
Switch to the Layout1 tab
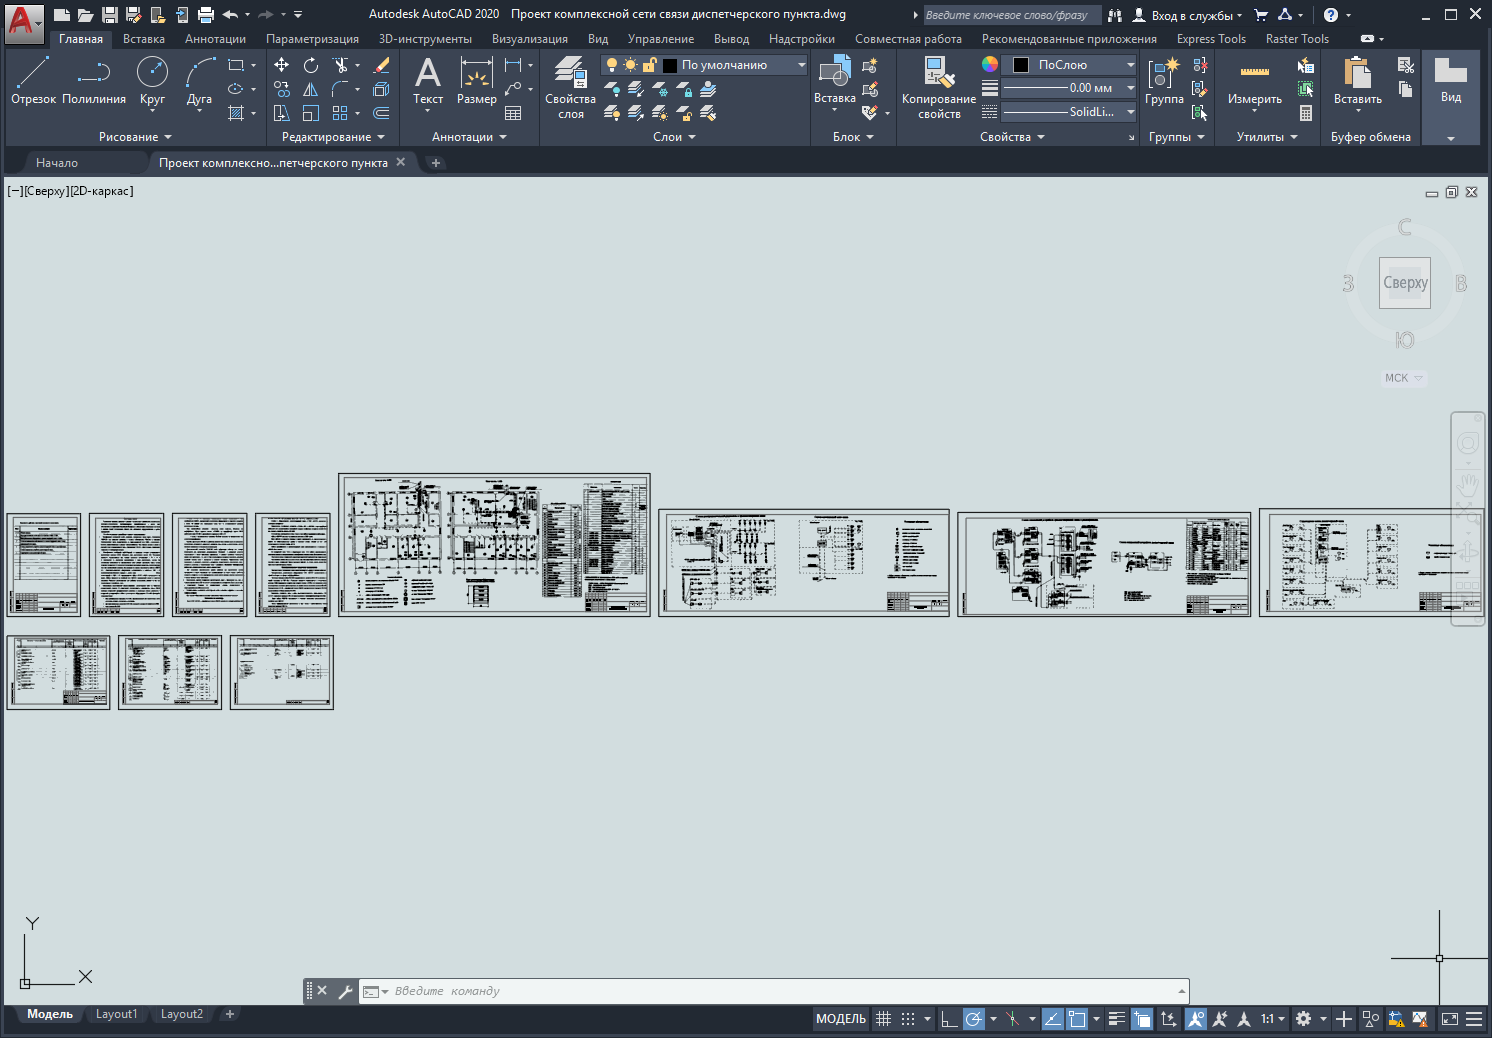[116, 1014]
